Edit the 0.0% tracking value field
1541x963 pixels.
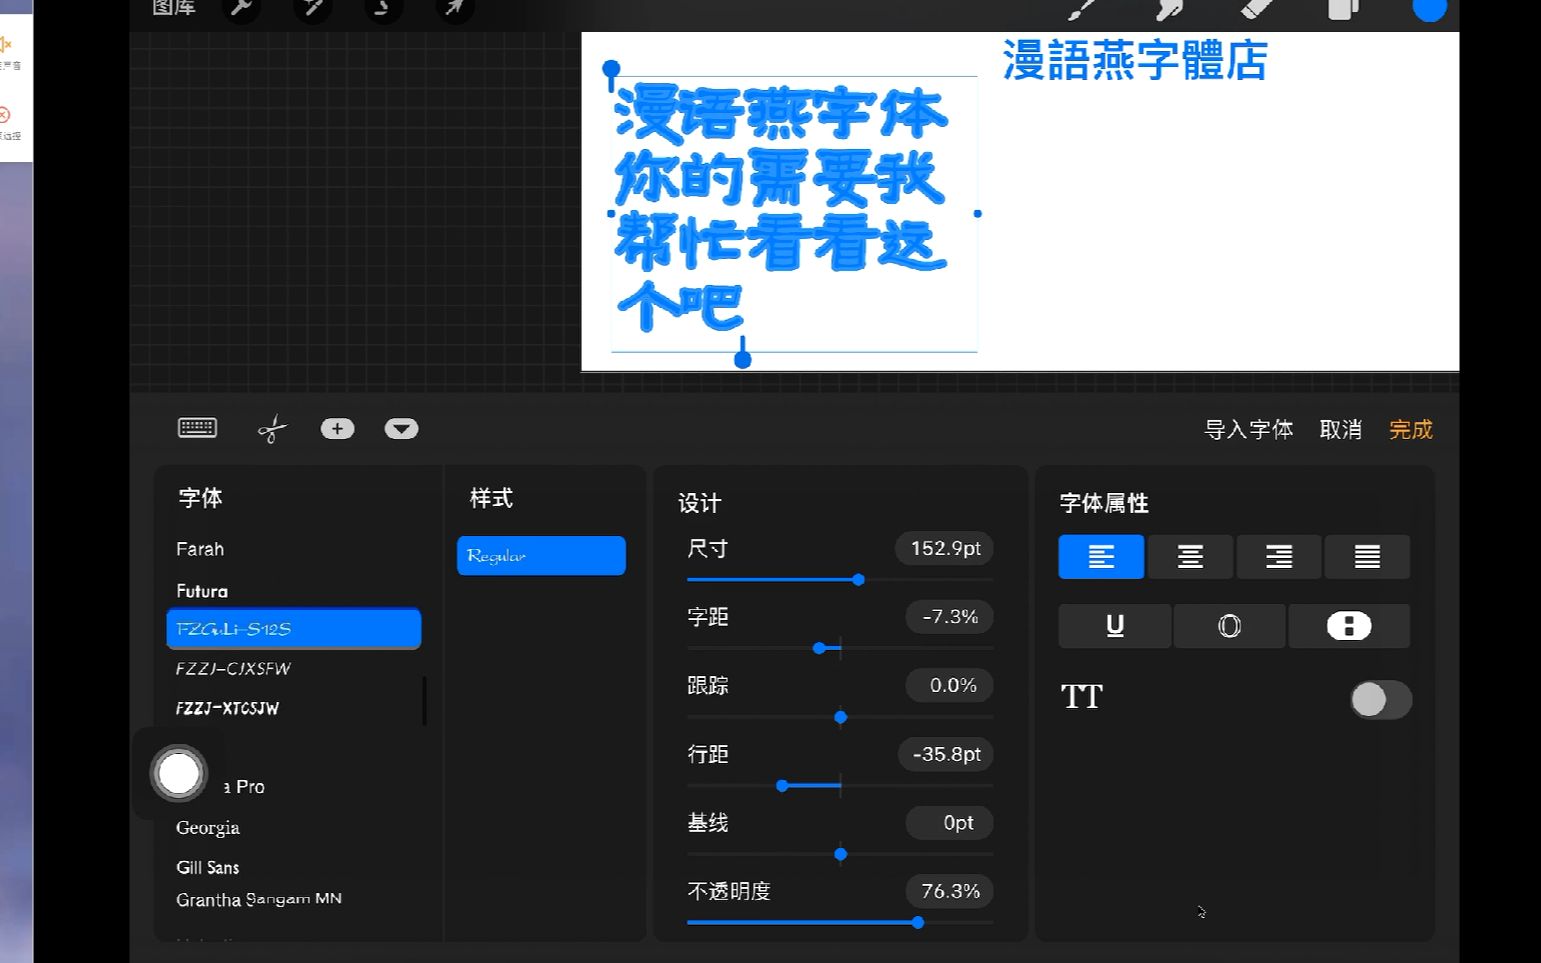pos(949,685)
